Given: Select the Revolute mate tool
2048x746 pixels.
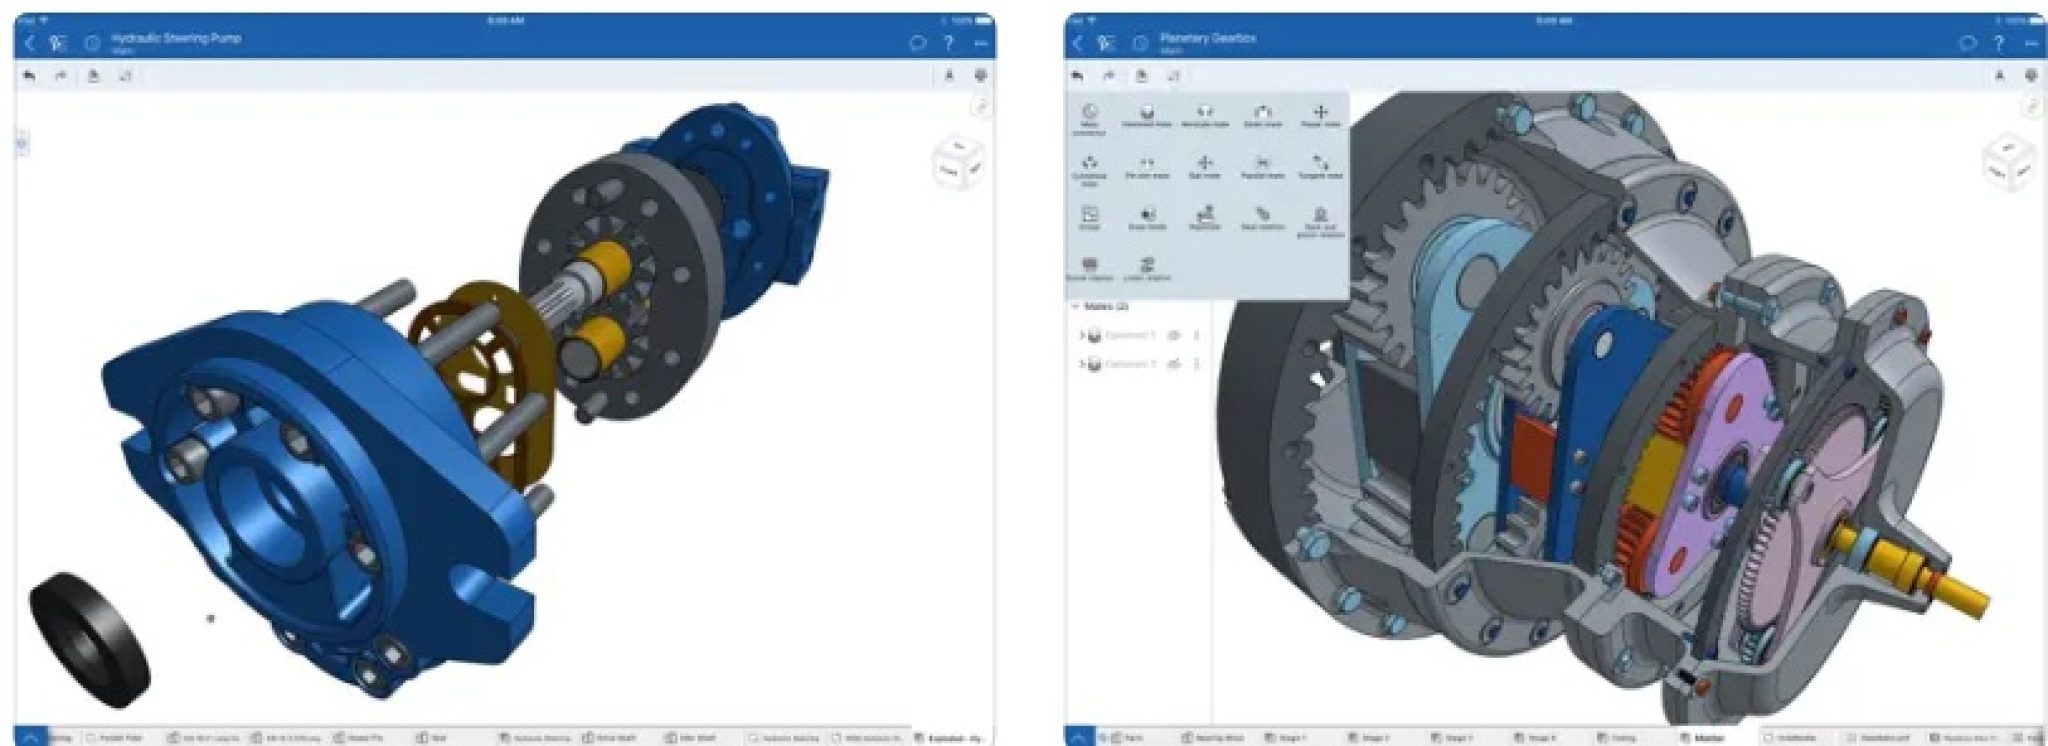Looking at the screenshot, I should (1204, 116).
